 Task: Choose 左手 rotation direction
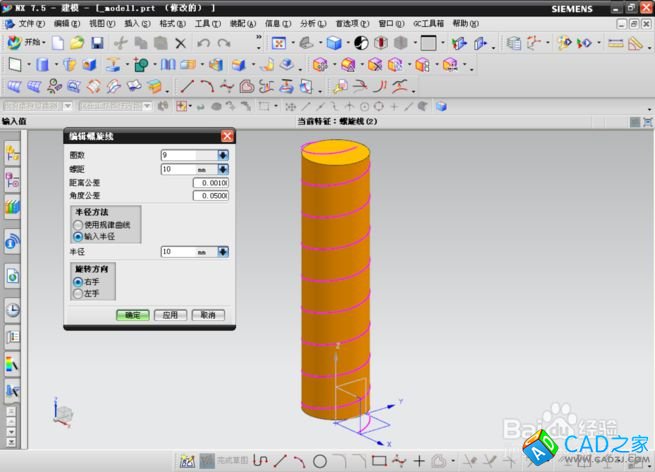[78, 293]
